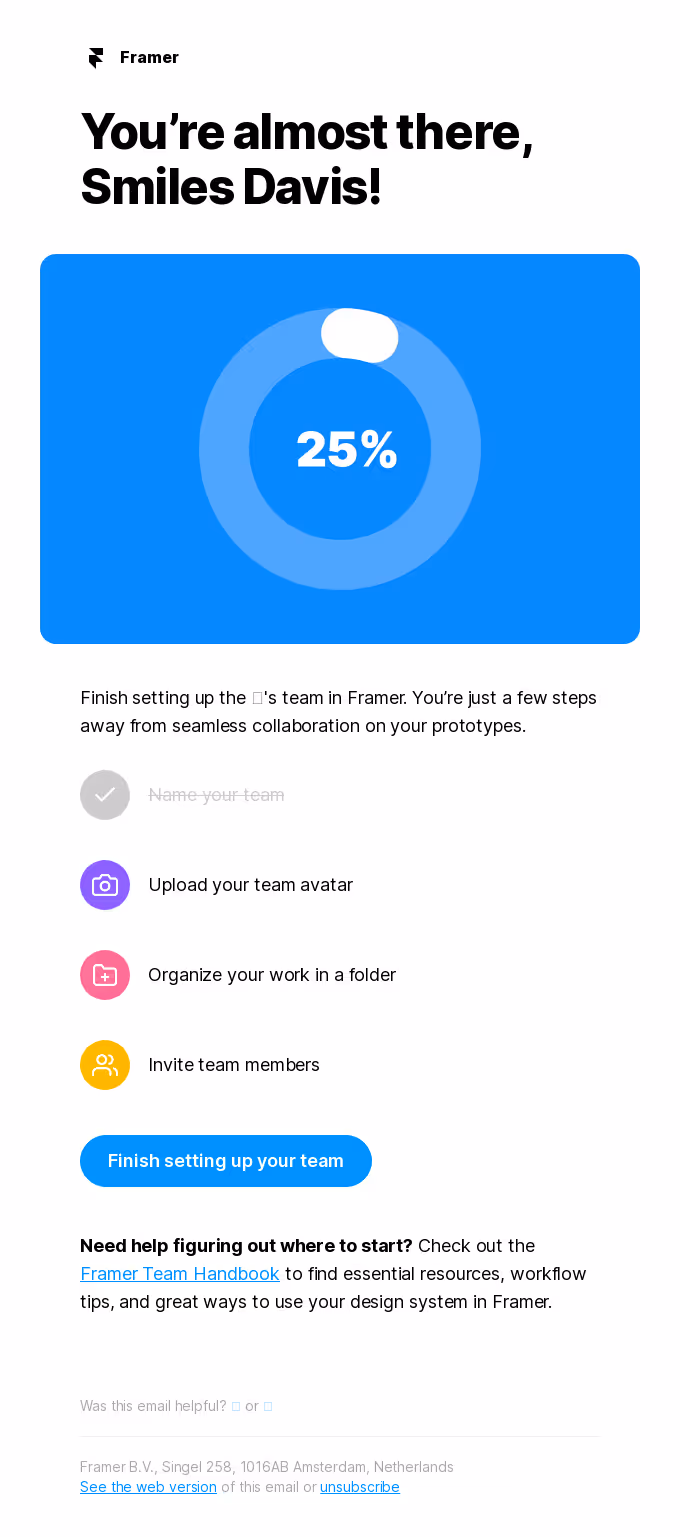Select the purple camera icon for team avatar
This screenshot has width=680, height=1537.
(105, 885)
